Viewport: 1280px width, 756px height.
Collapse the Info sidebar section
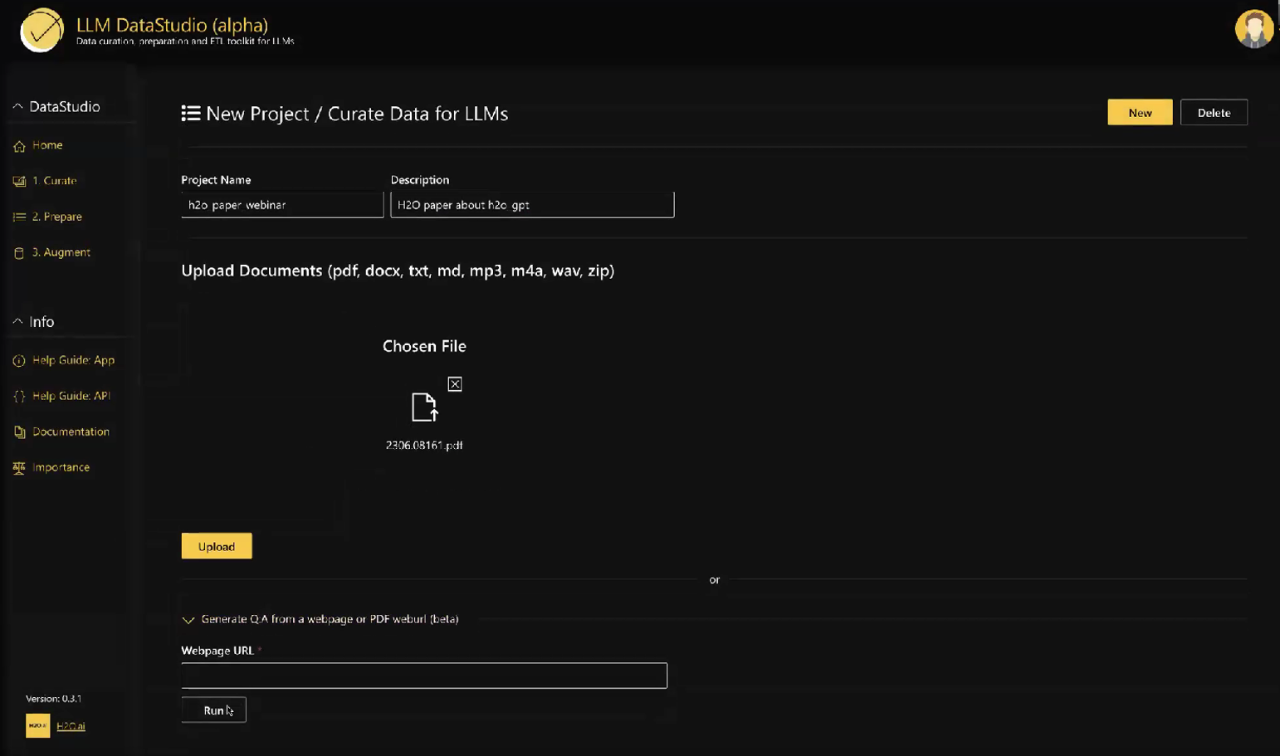pyautogui.click(x=17, y=322)
